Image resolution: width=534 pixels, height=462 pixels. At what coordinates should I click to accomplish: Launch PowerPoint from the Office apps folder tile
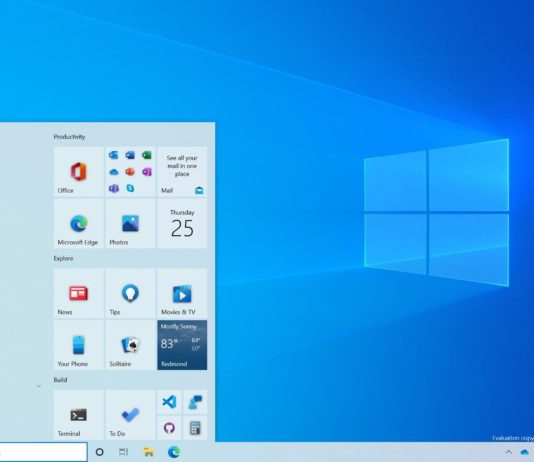pyautogui.click(x=130, y=172)
